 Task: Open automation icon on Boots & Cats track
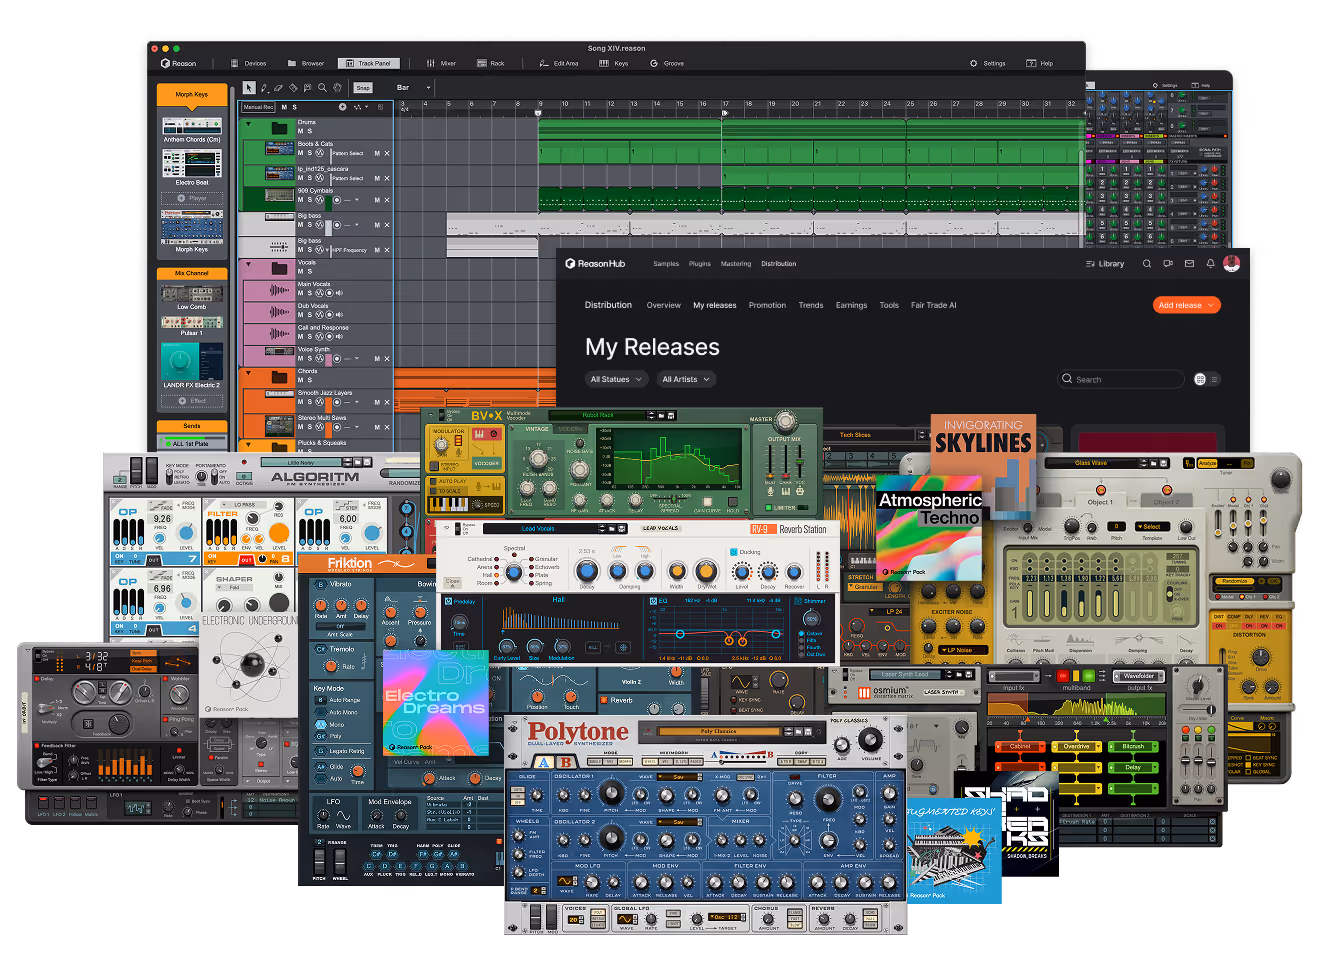[x=320, y=153]
